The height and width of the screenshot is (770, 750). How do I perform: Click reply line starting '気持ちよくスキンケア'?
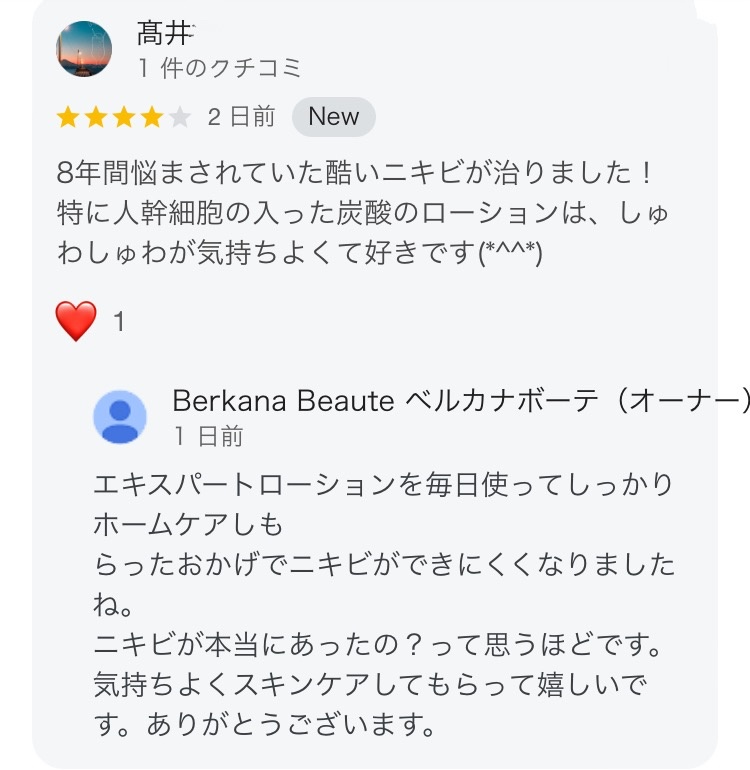370,687
